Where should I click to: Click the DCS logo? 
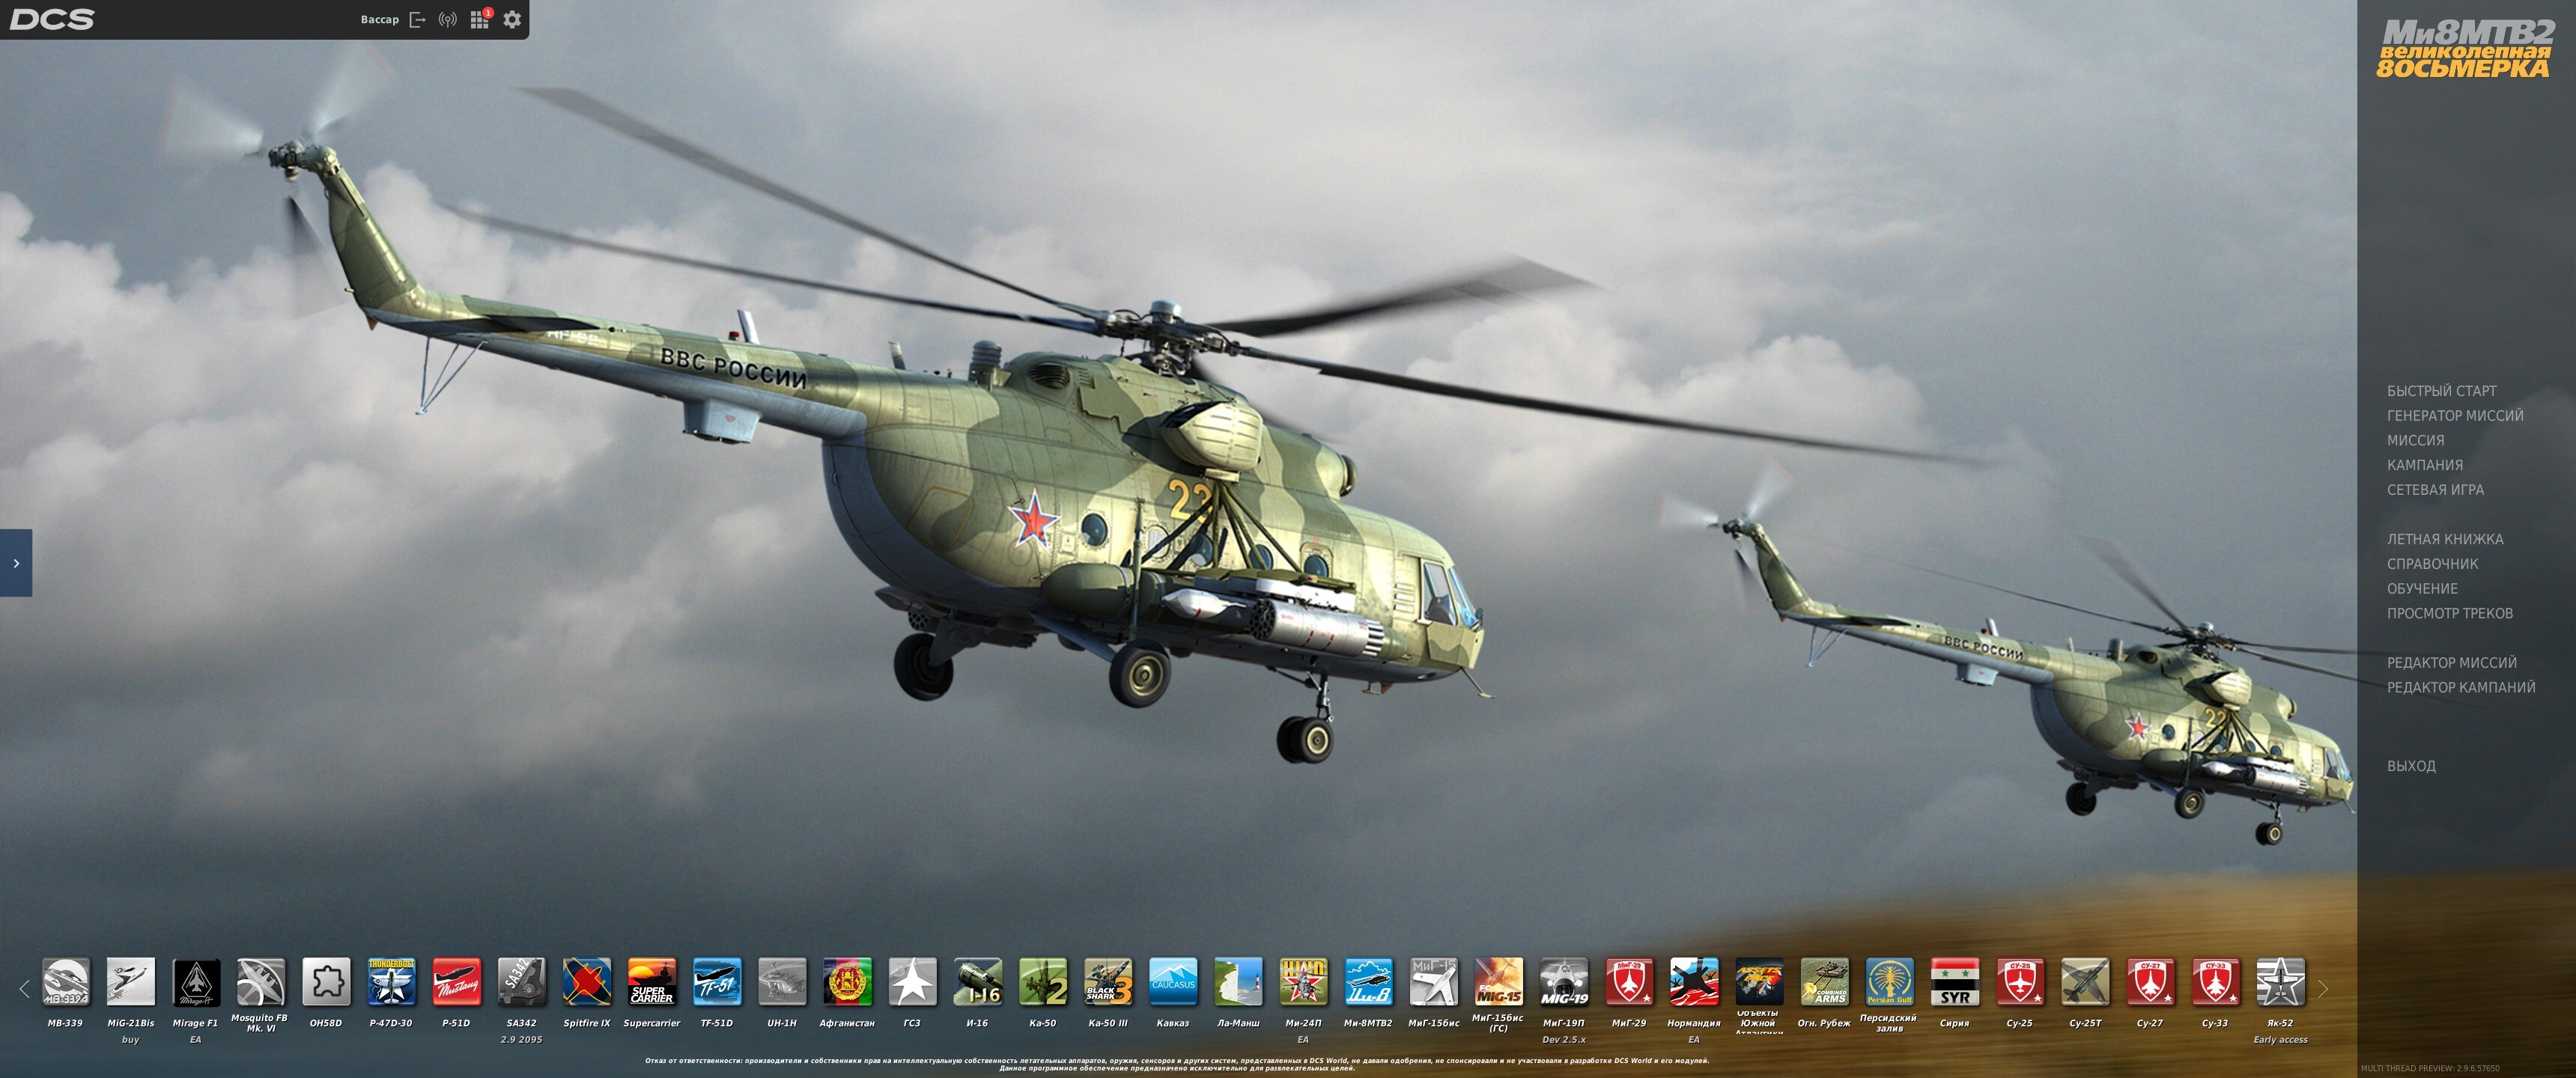52,19
